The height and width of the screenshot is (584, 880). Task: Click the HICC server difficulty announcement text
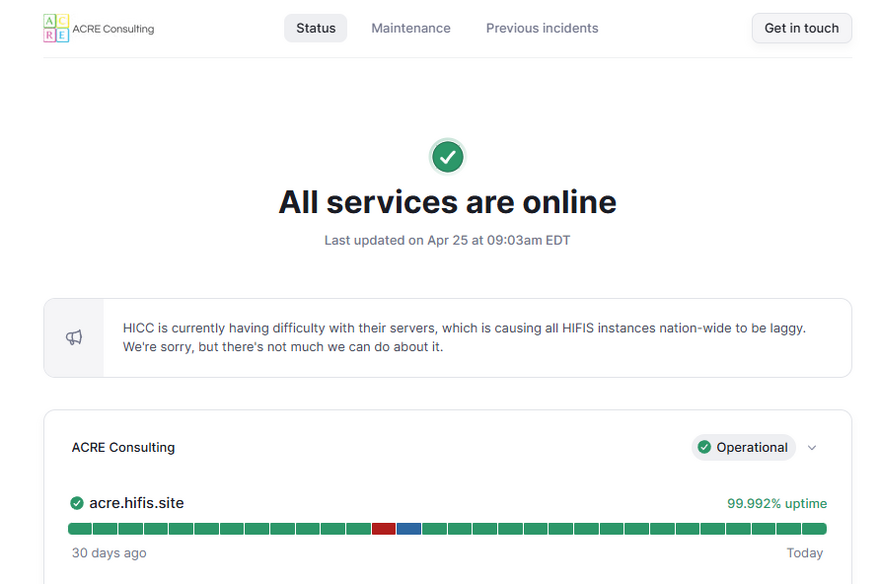coord(464,337)
